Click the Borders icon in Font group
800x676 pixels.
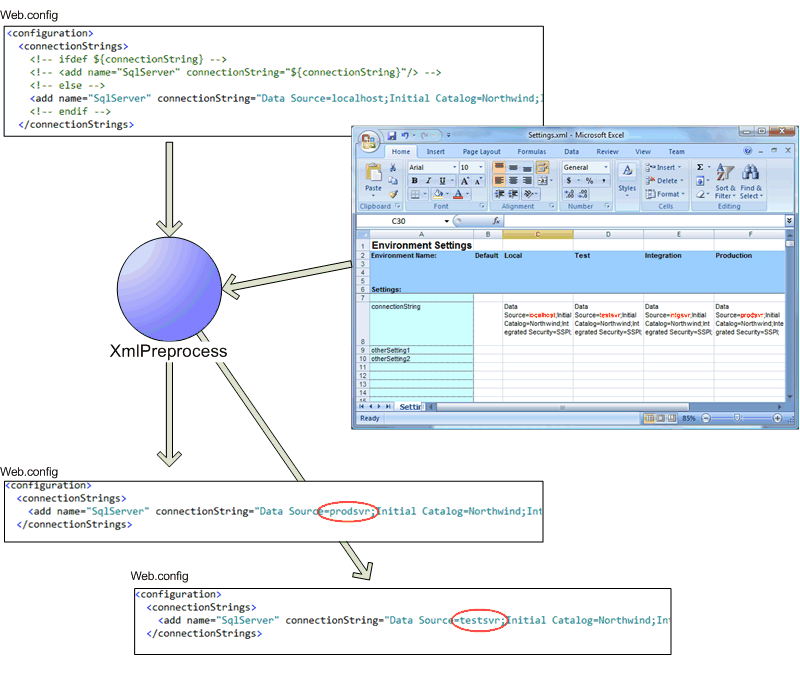point(415,194)
